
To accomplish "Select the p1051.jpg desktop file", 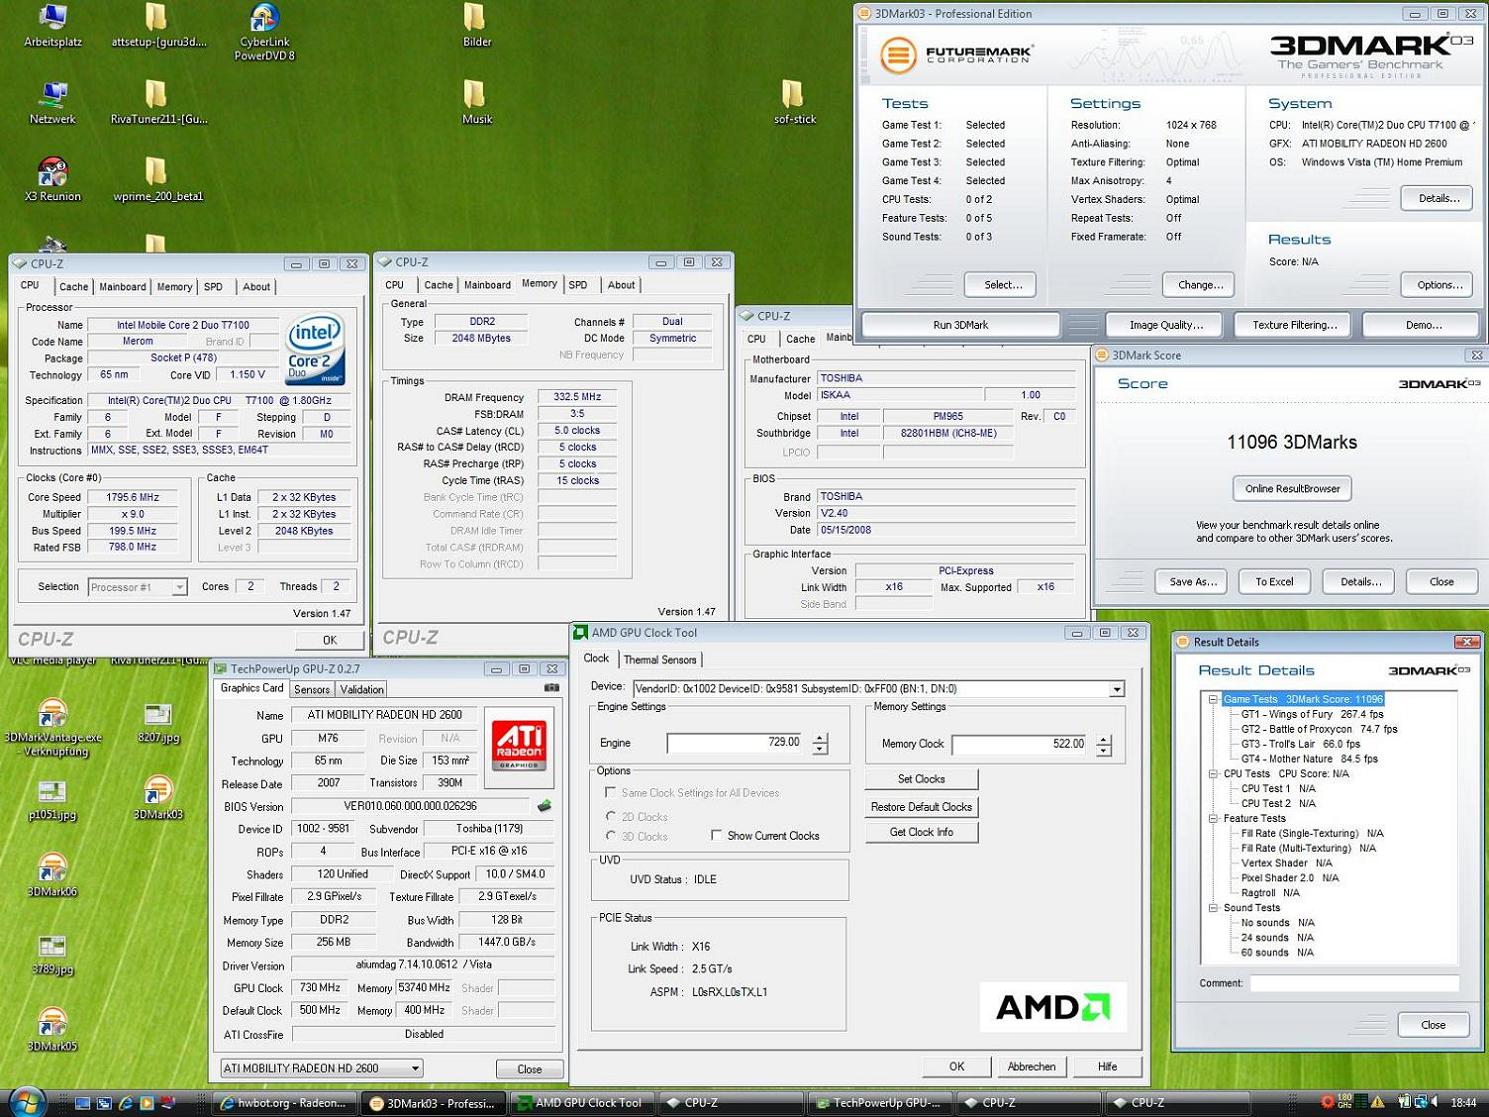I will pos(52,800).
